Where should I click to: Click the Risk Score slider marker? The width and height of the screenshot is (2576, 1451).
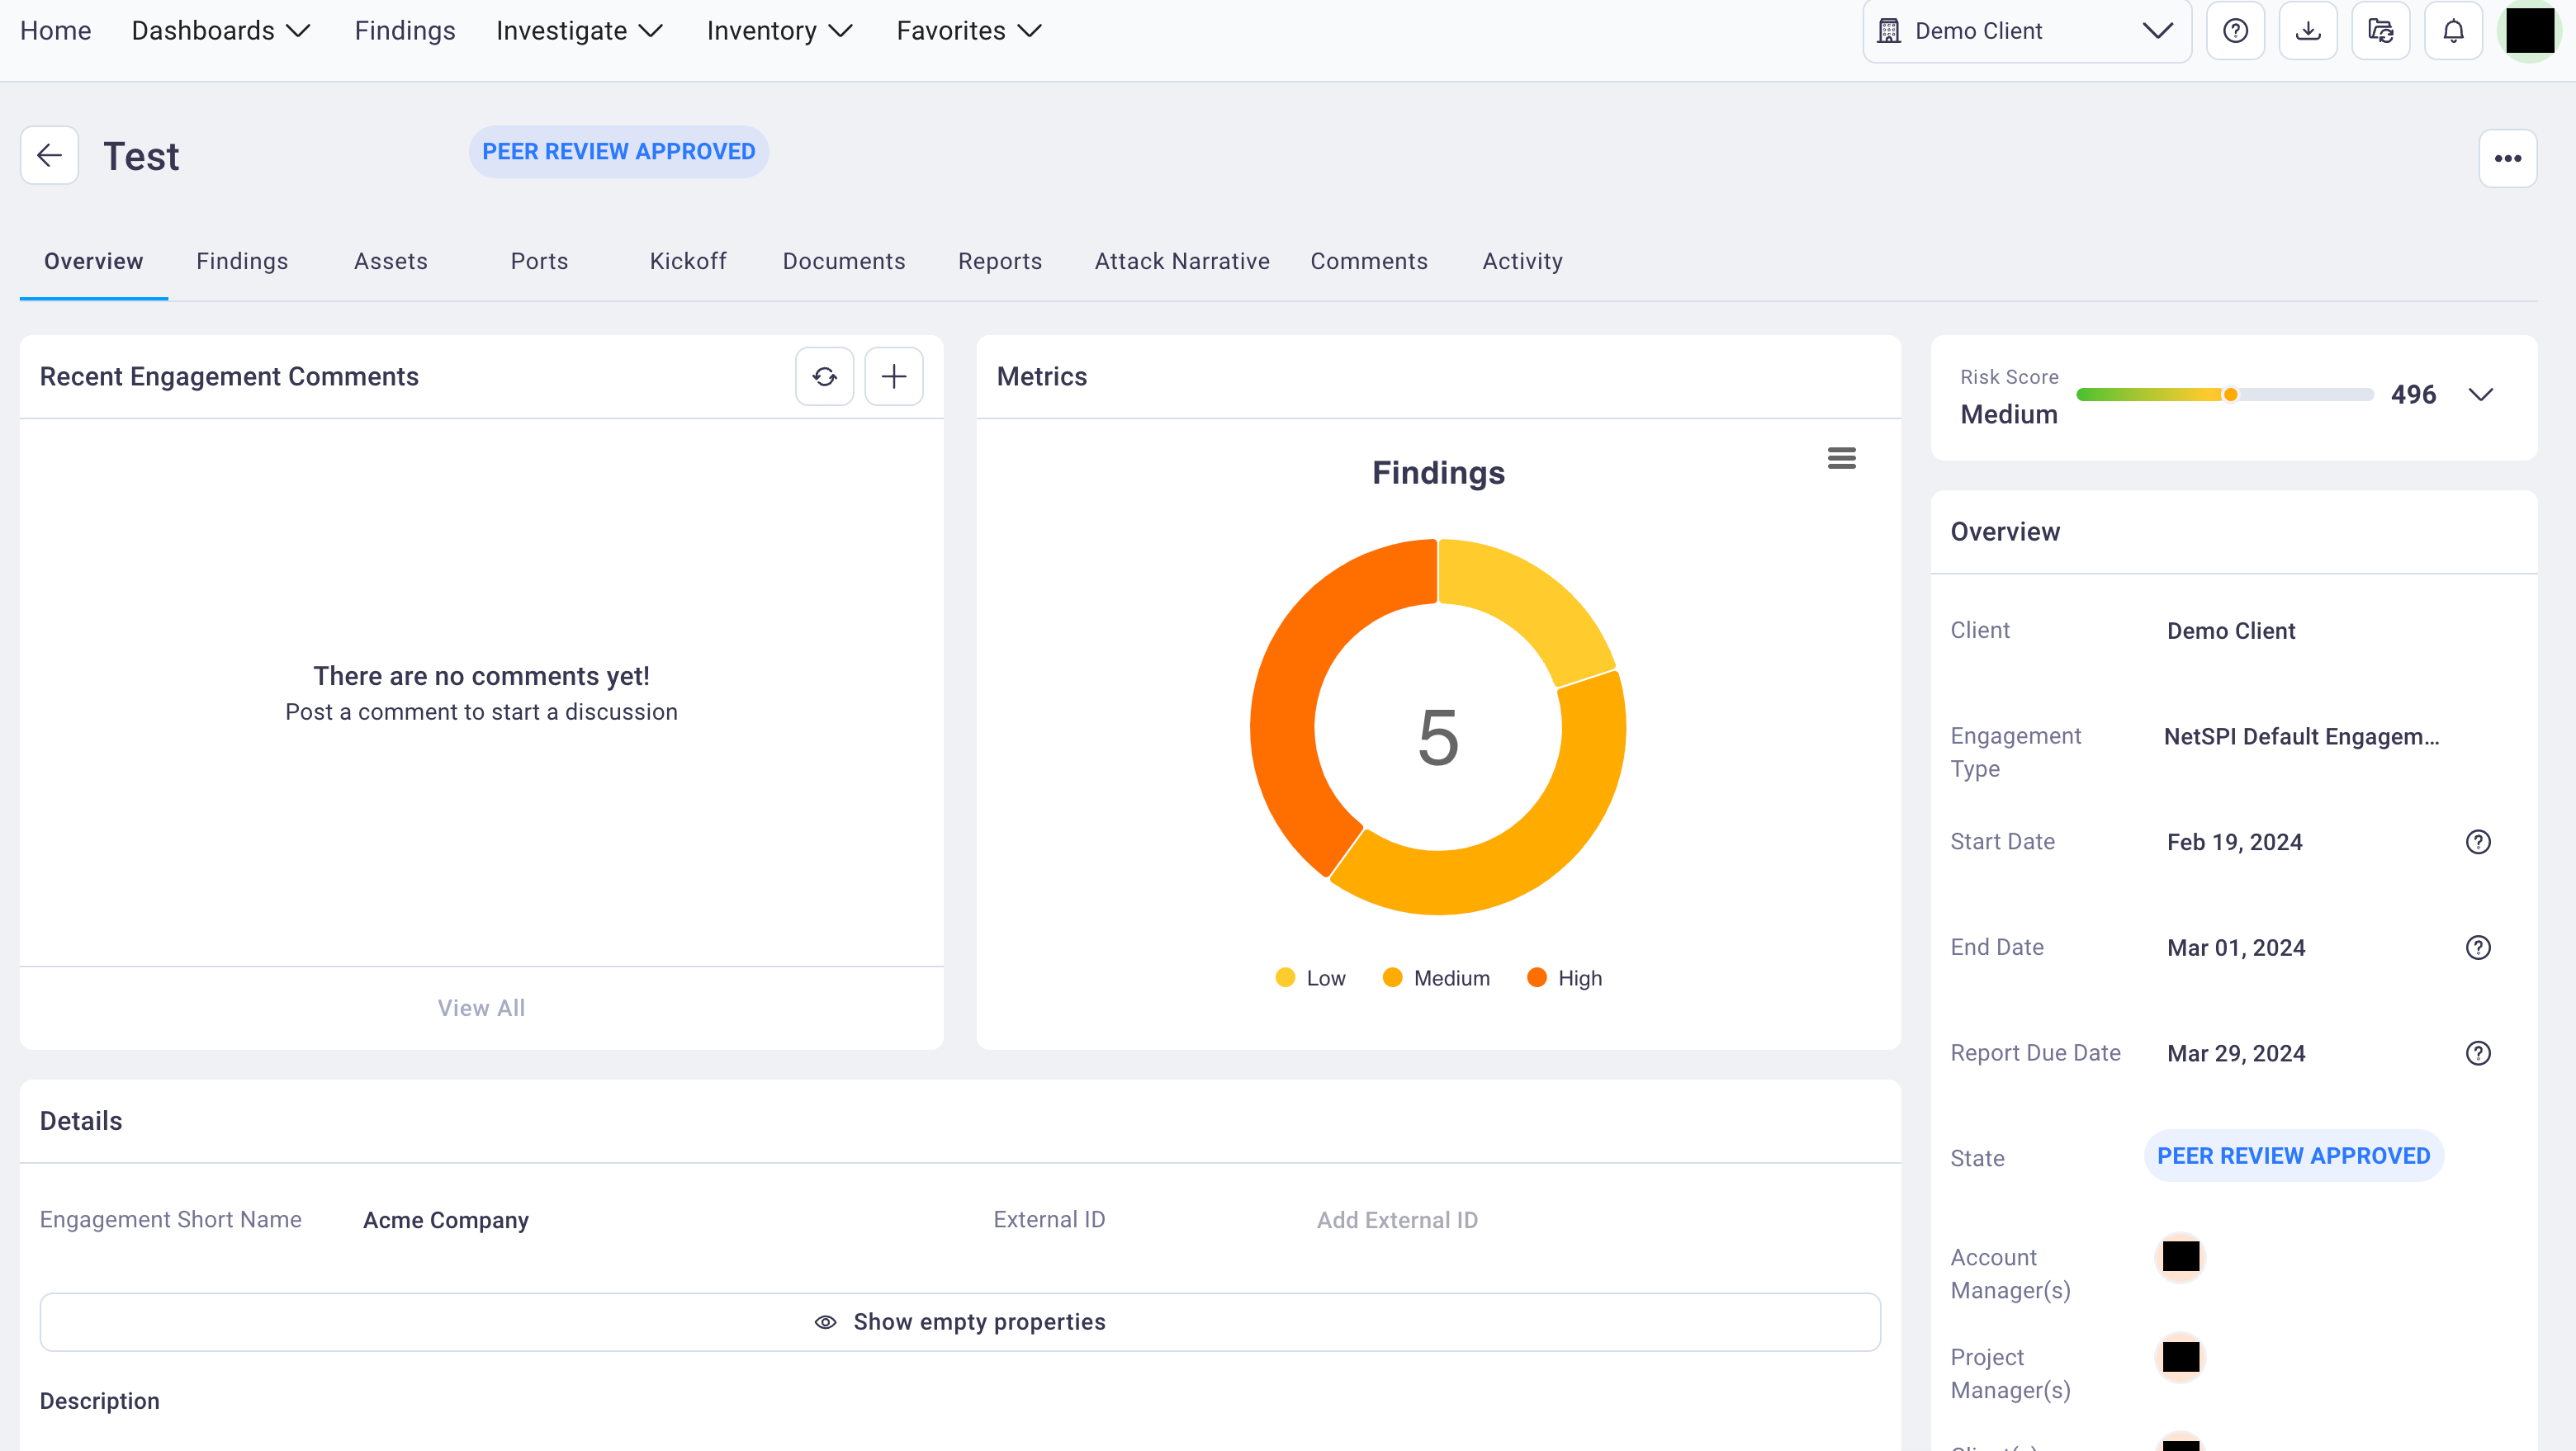2229,394
